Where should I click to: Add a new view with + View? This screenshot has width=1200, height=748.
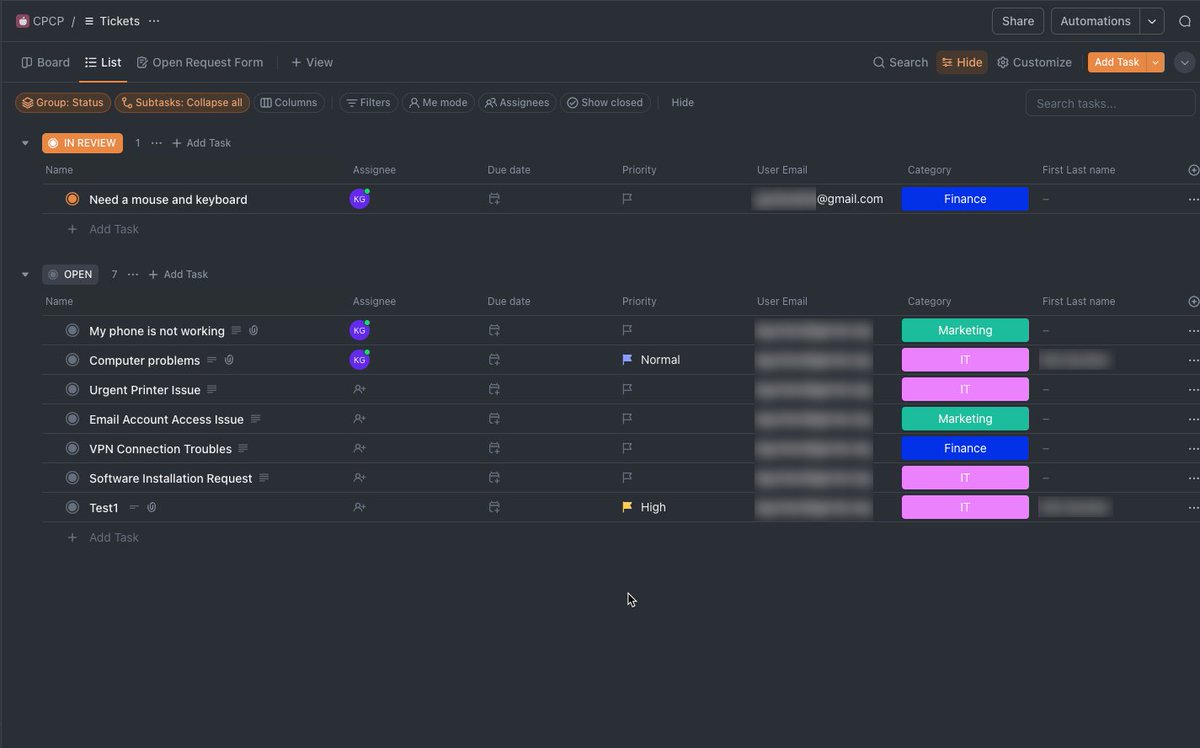pyautogui.click(x=312, y=62)
